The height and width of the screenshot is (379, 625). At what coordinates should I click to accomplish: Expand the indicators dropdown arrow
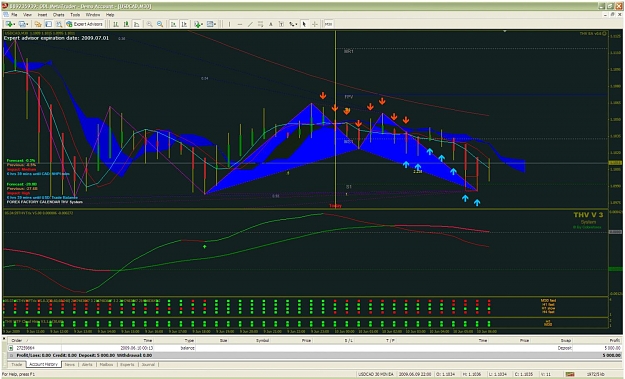pos(202,24)
